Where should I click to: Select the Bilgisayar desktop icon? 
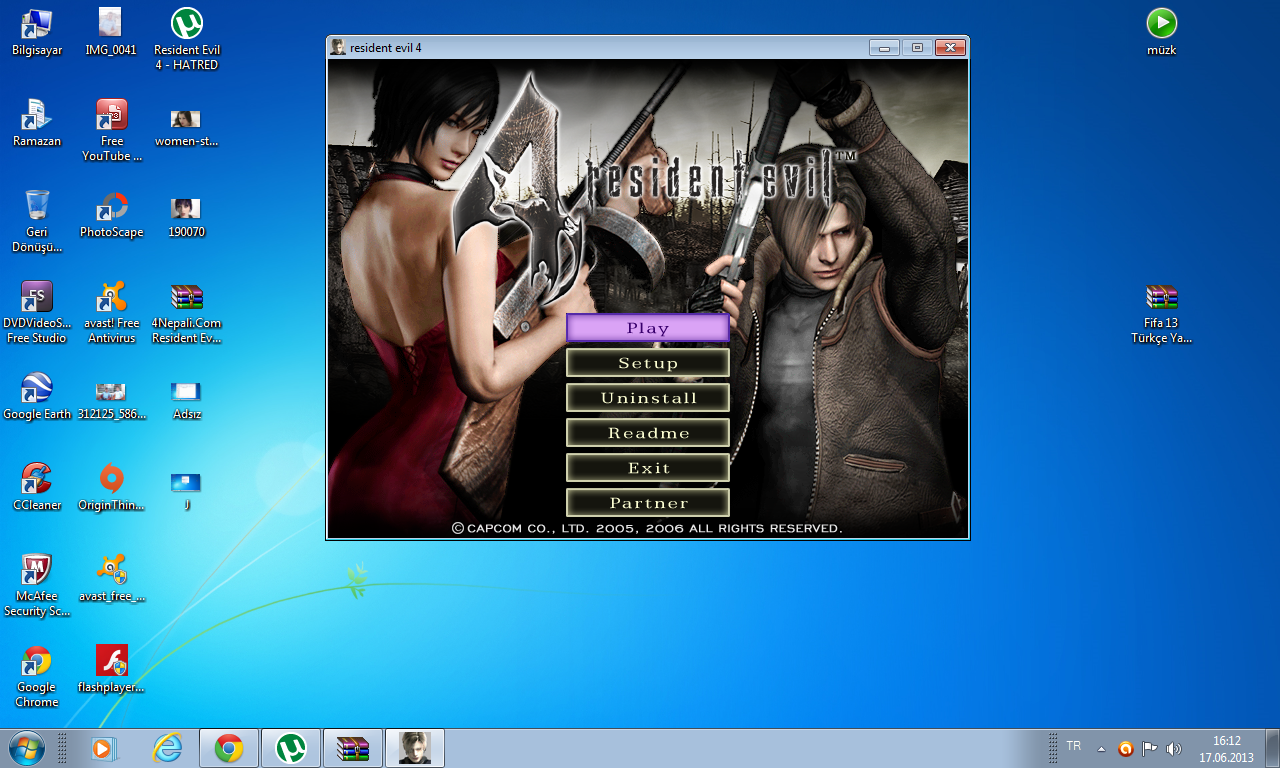pos(37,31)
